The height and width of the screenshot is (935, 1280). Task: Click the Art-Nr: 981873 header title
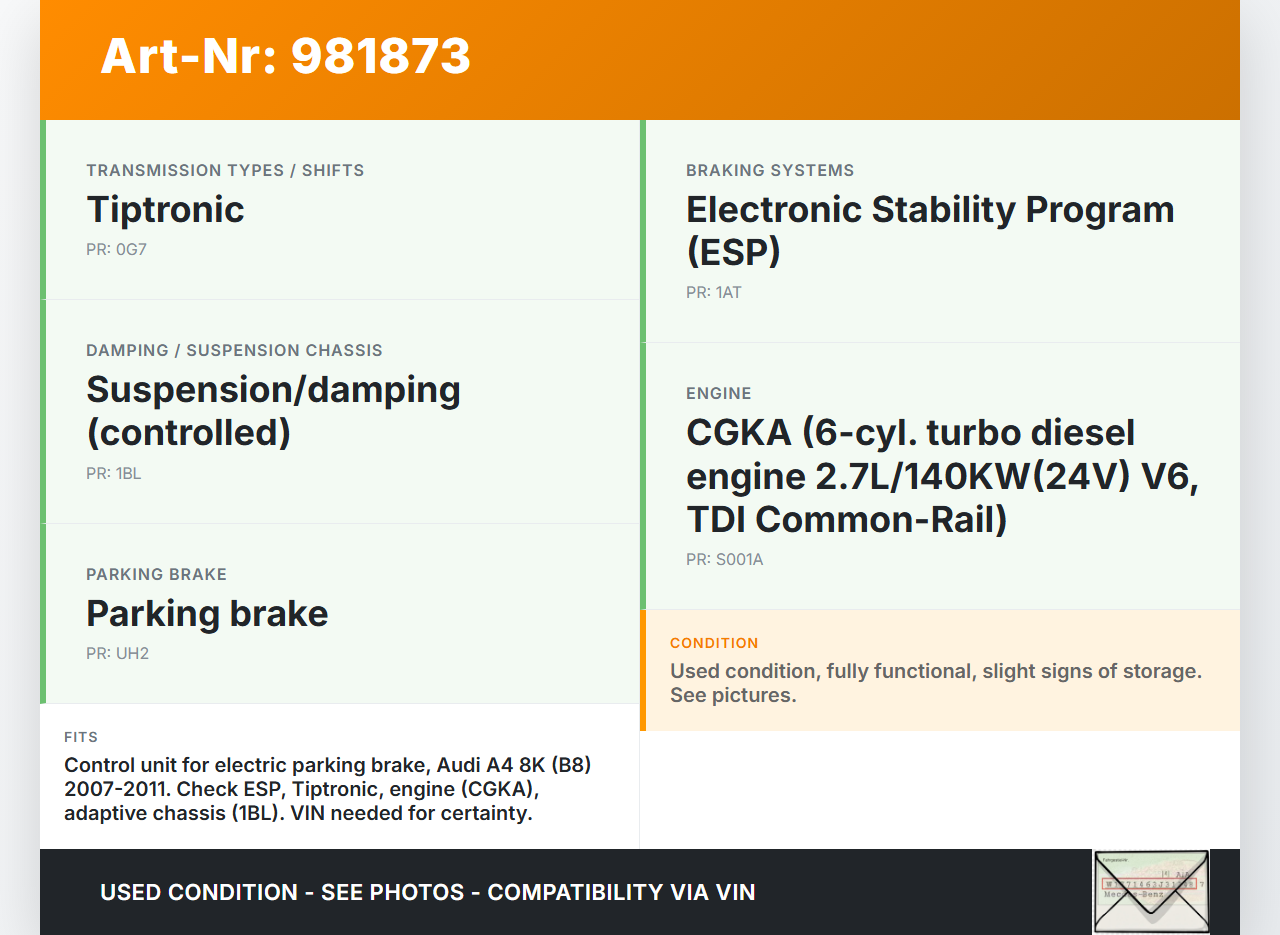coord(285,56)
